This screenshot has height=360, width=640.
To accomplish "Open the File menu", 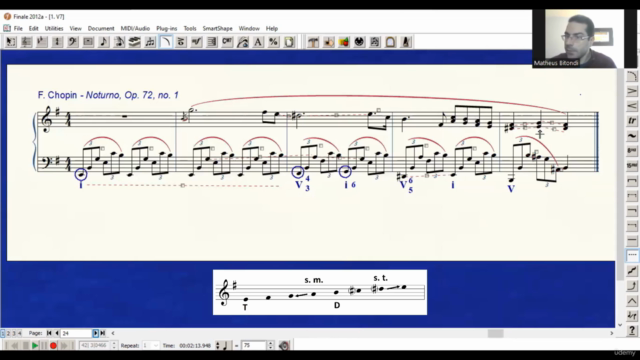I will coord(18,29).
